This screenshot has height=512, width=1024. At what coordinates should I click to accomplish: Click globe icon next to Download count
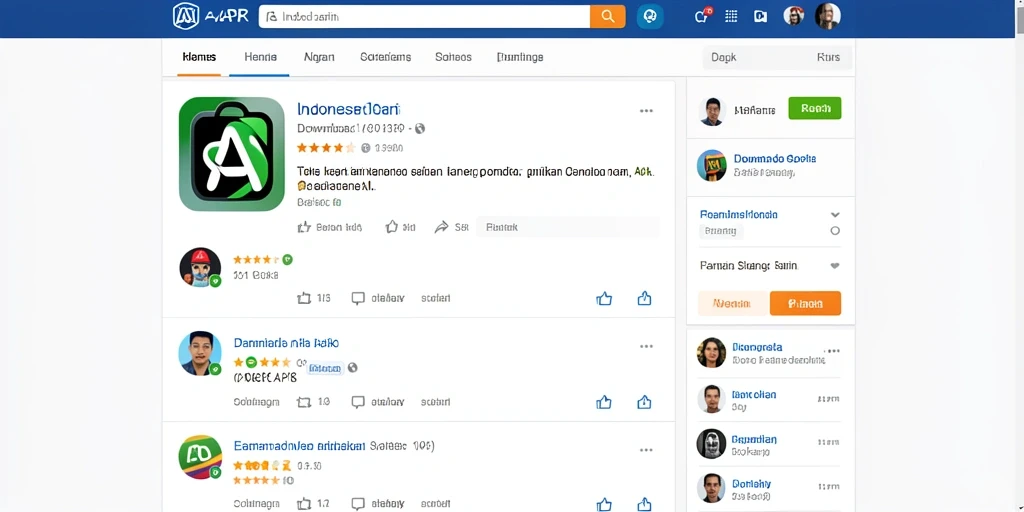point(420,129)
